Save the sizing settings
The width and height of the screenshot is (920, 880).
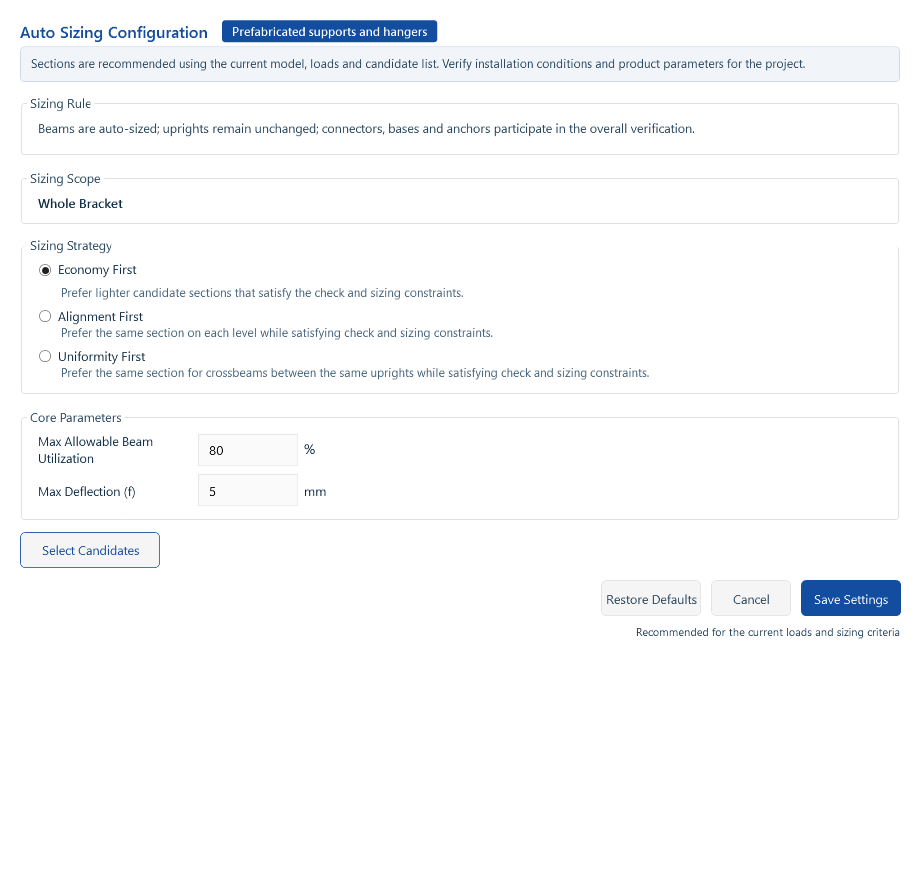(x=851, y=599)
